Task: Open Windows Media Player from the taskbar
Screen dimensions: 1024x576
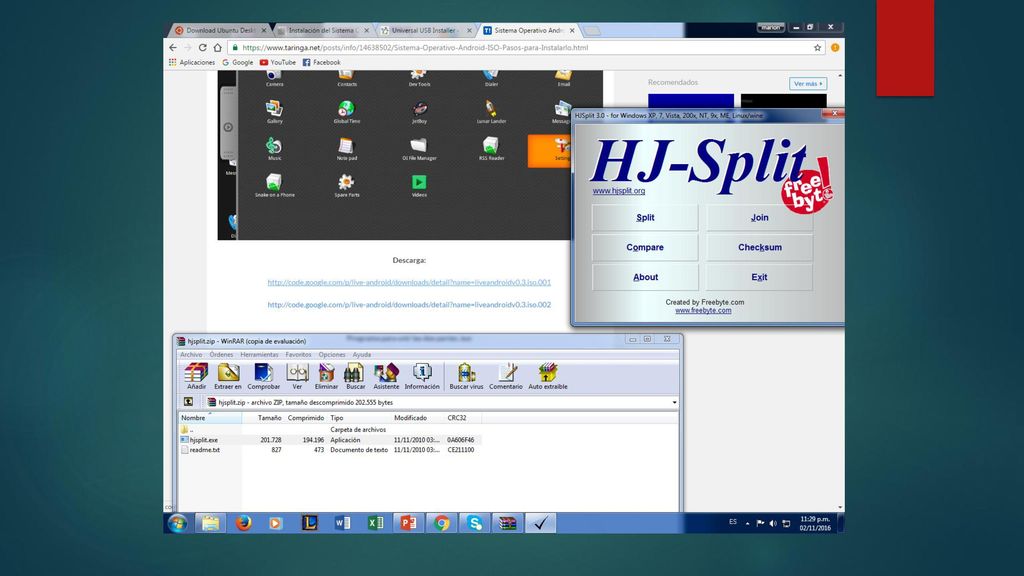Action: [x=276, y=523]
